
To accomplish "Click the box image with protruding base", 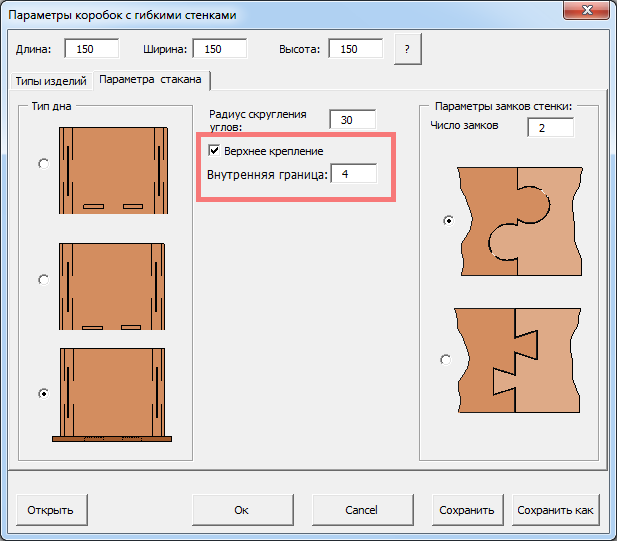I will click(112, 395).
